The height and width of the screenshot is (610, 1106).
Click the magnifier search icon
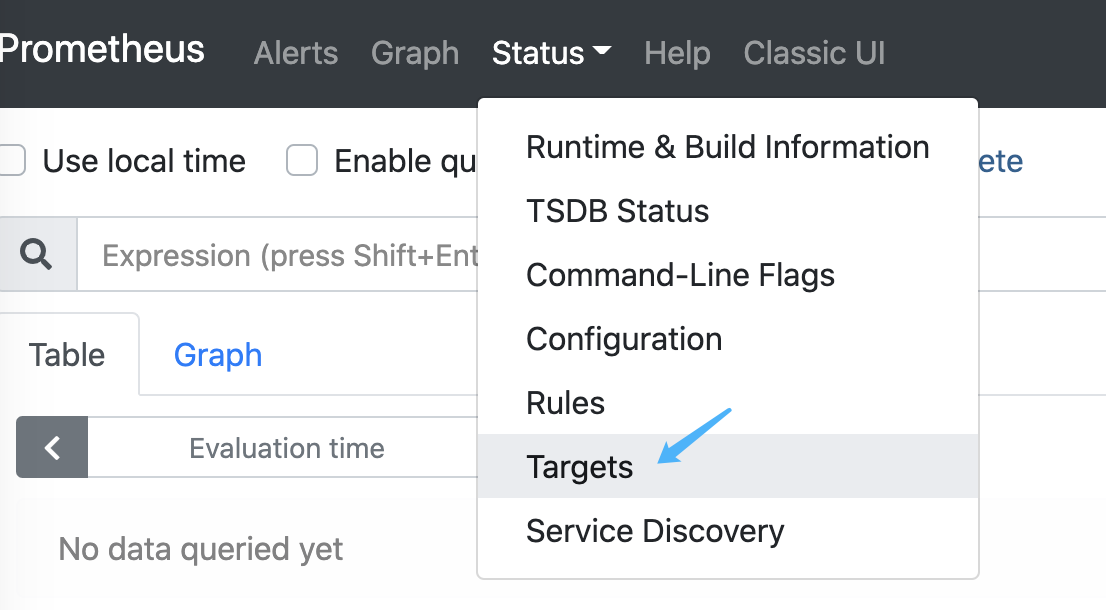pyautogui.click(x=36, y=254)
